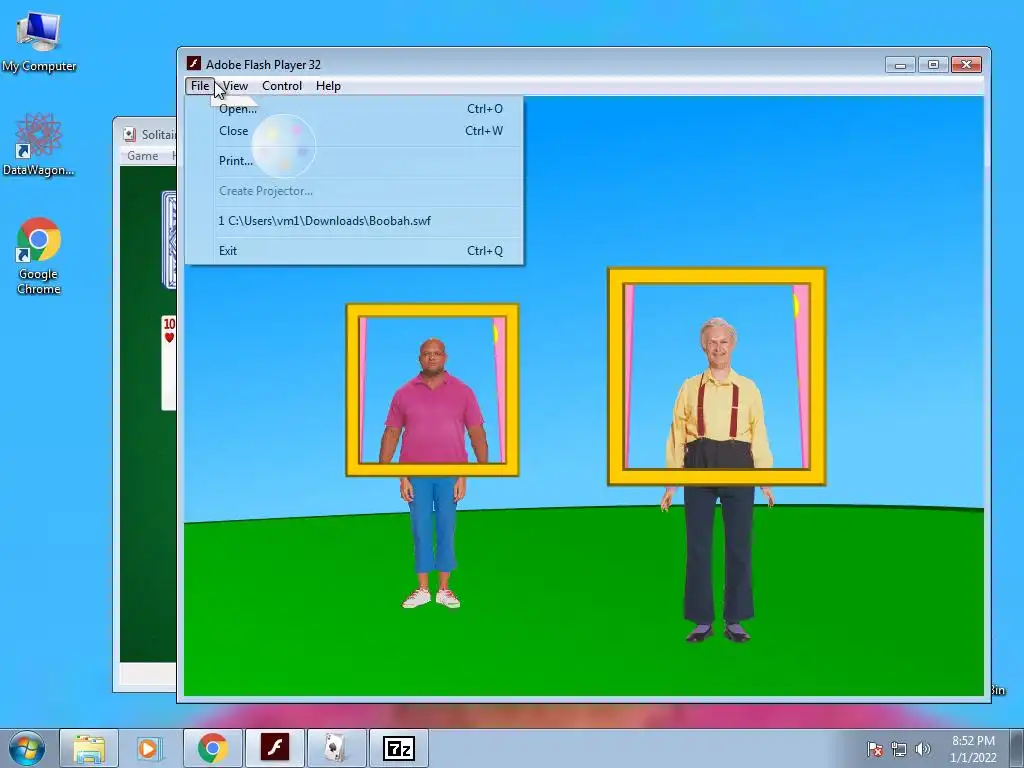Choose Open... from the File menu
The width and height of the screenshot is (1024, 768).
354,108
